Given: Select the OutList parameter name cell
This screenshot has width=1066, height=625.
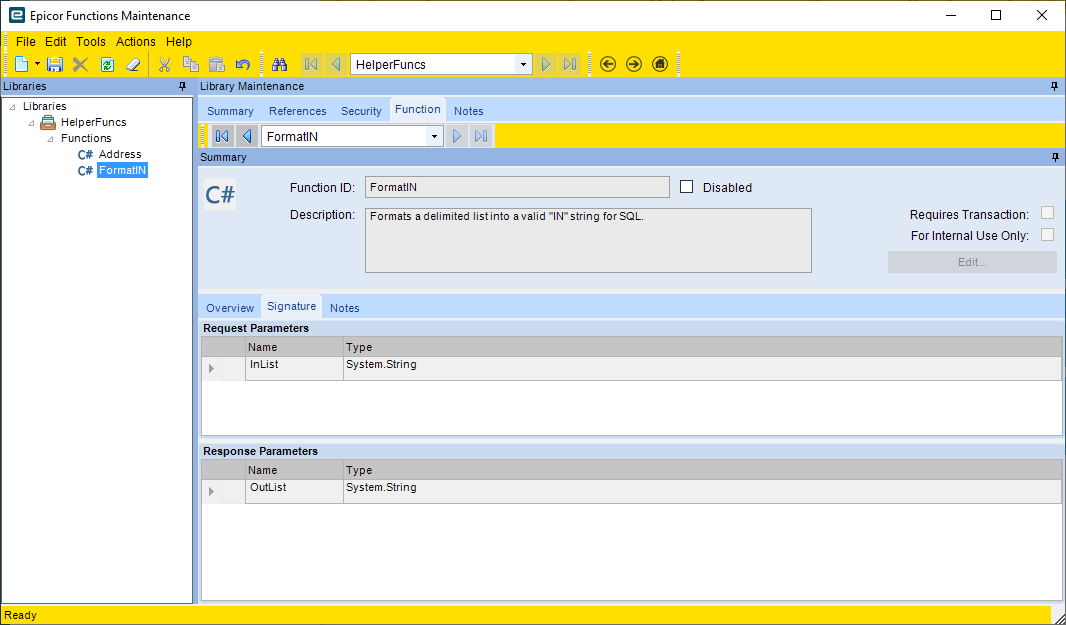Looking at the screenshot, I should pos(294,491).
